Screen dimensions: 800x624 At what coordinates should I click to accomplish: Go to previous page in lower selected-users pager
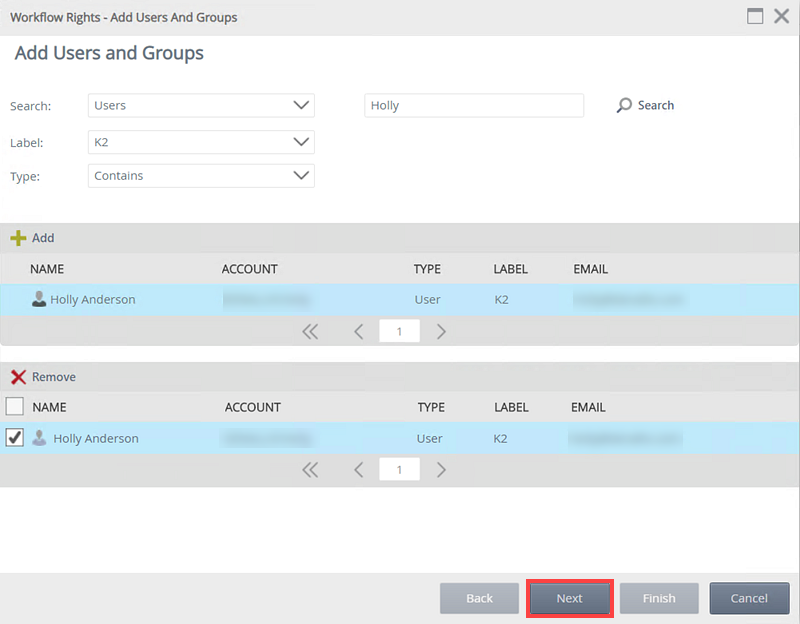pyautogui.click(x=359, y=470)
